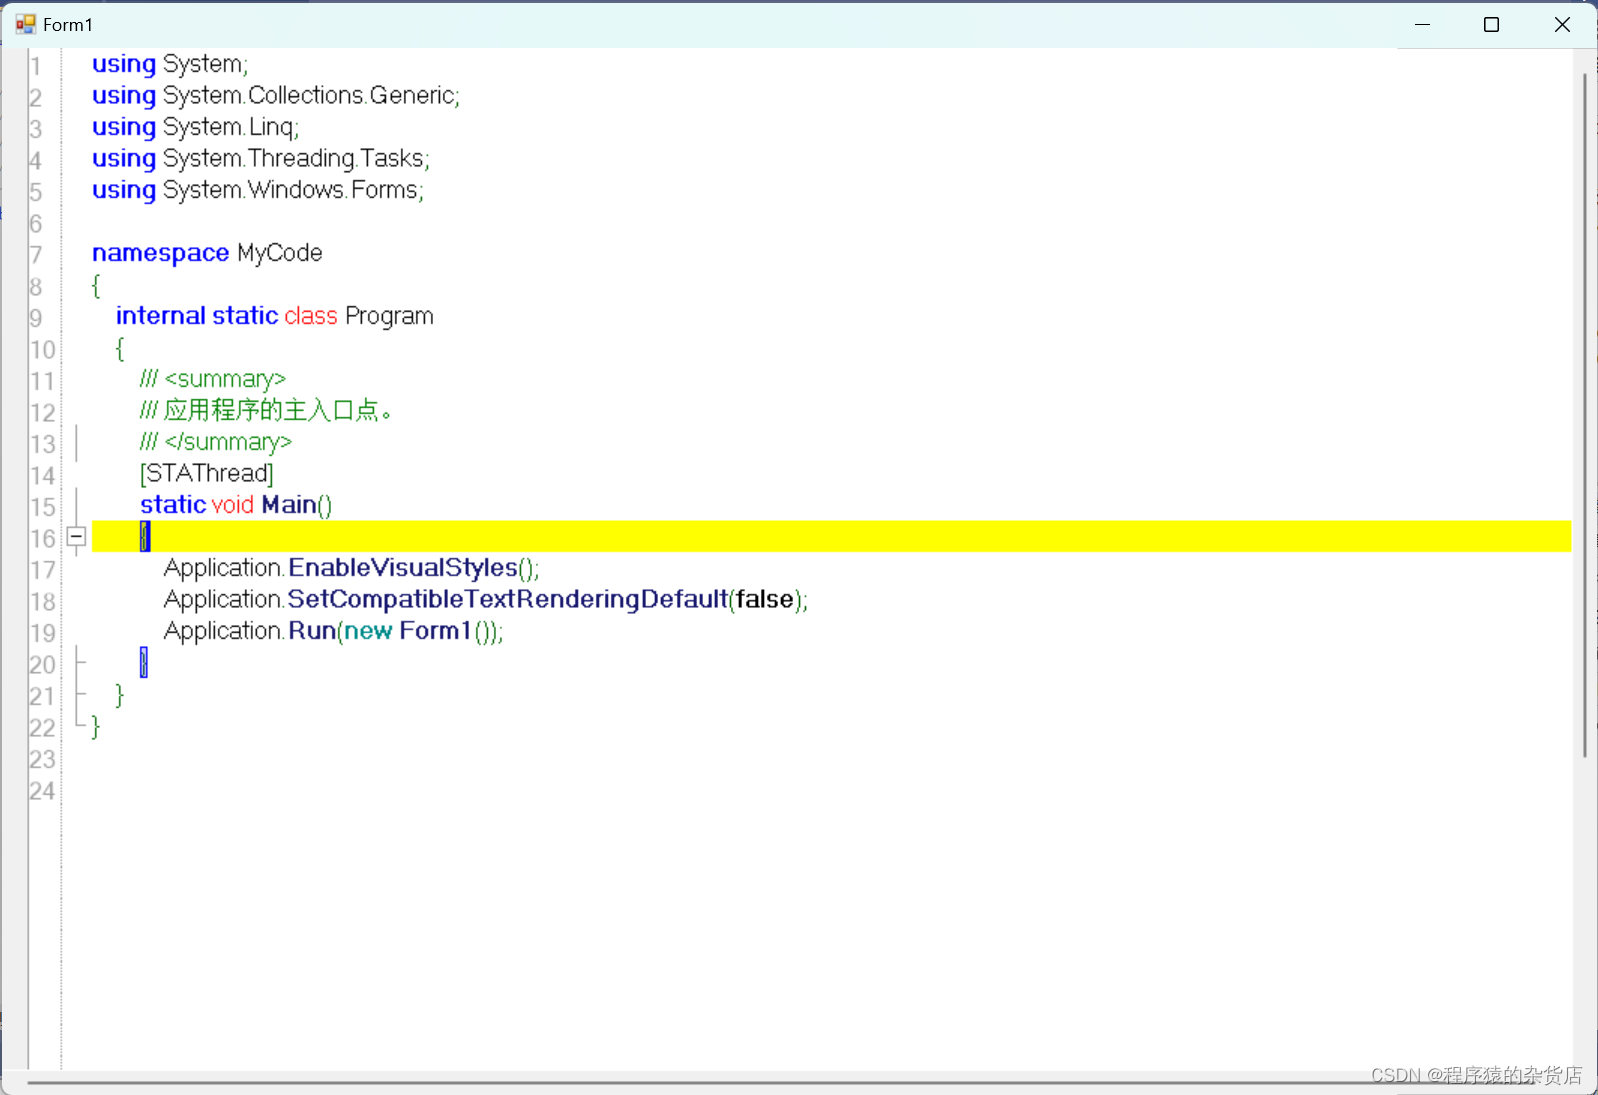Click line number 9 in the margin
The image size is (1598, 1095).
click(36, 318)
